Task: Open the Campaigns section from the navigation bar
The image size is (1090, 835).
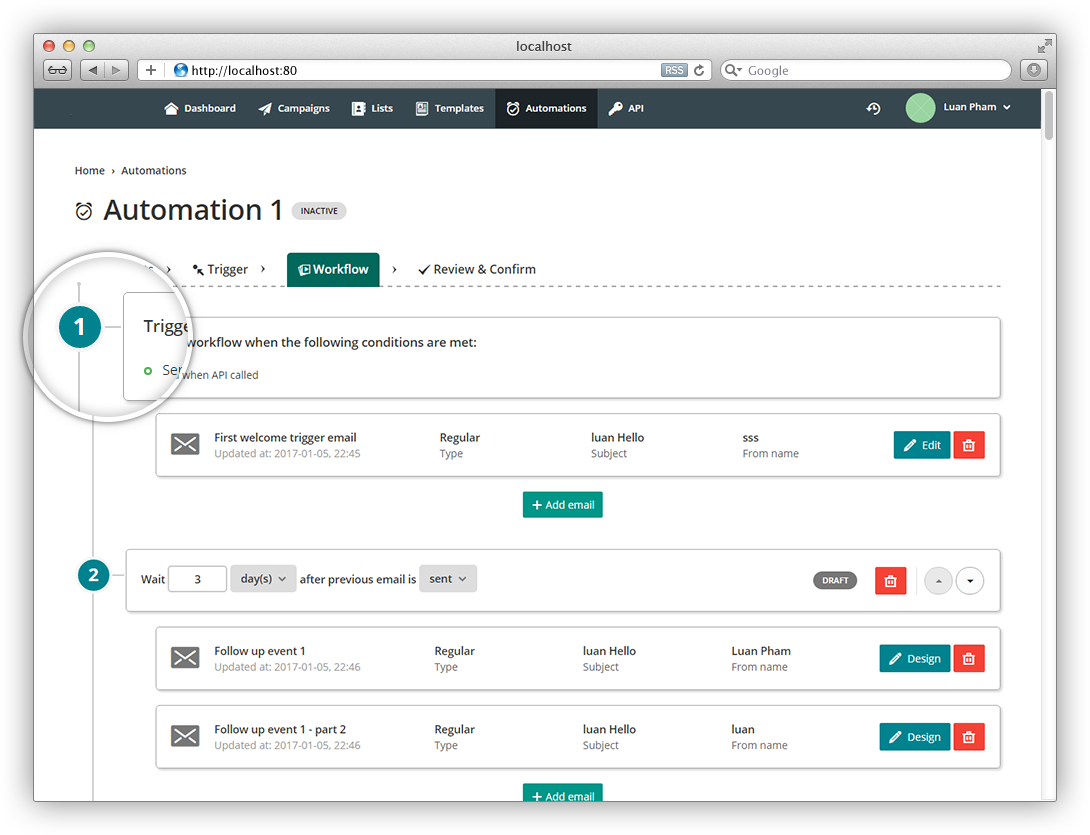Action: [x=294, y=108]
